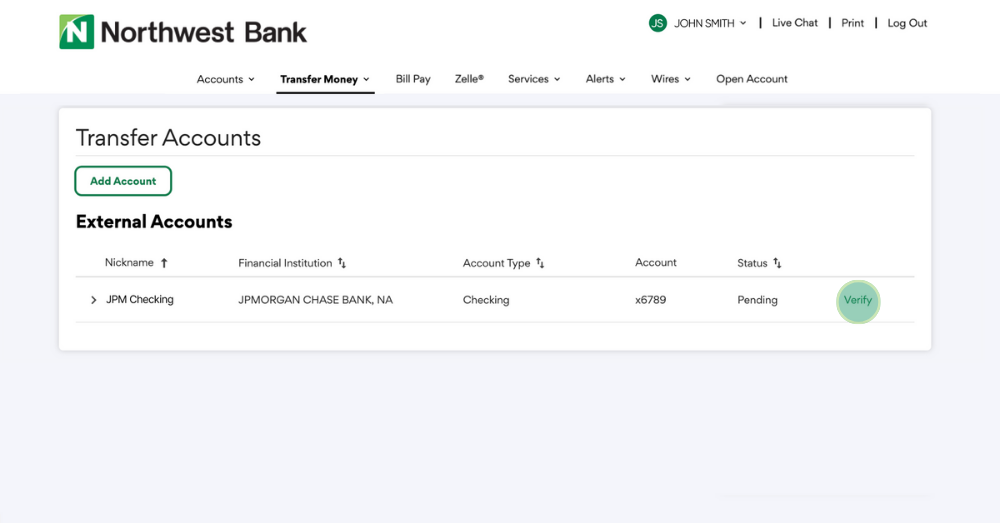Open the Alerts menu

(605, 79)
